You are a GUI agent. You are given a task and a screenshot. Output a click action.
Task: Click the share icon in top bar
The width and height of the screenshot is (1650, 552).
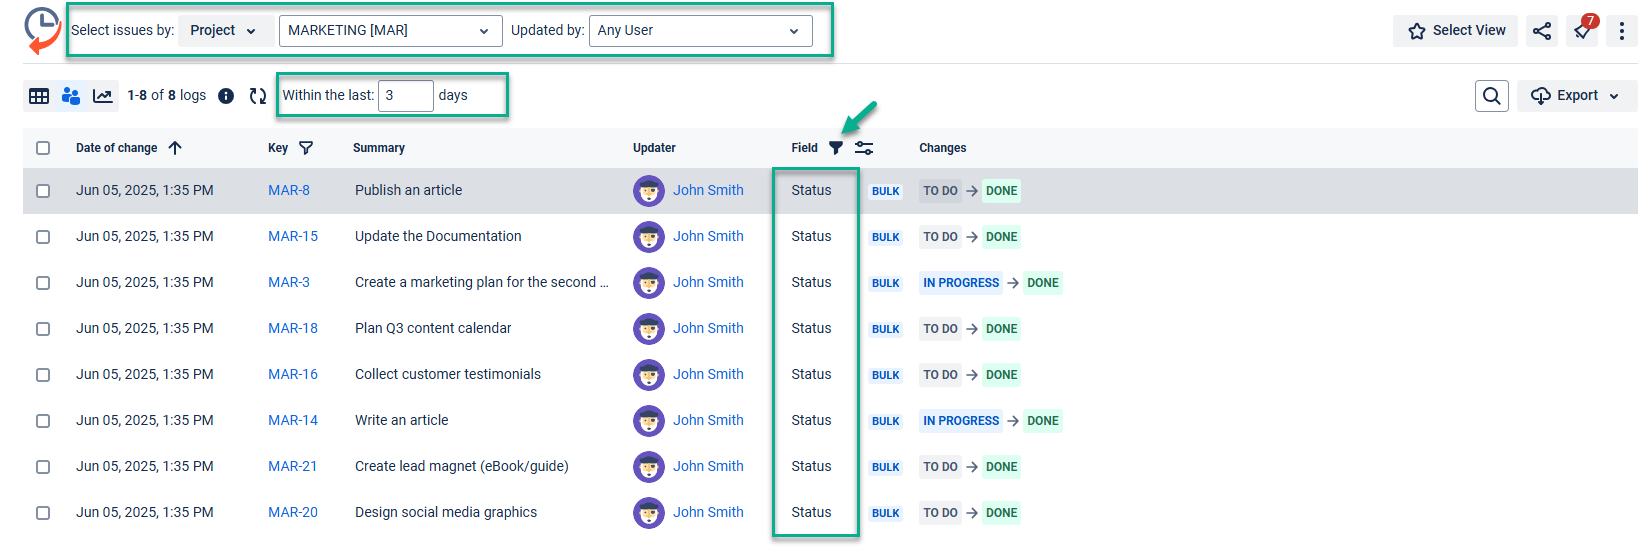(1542, 31)
